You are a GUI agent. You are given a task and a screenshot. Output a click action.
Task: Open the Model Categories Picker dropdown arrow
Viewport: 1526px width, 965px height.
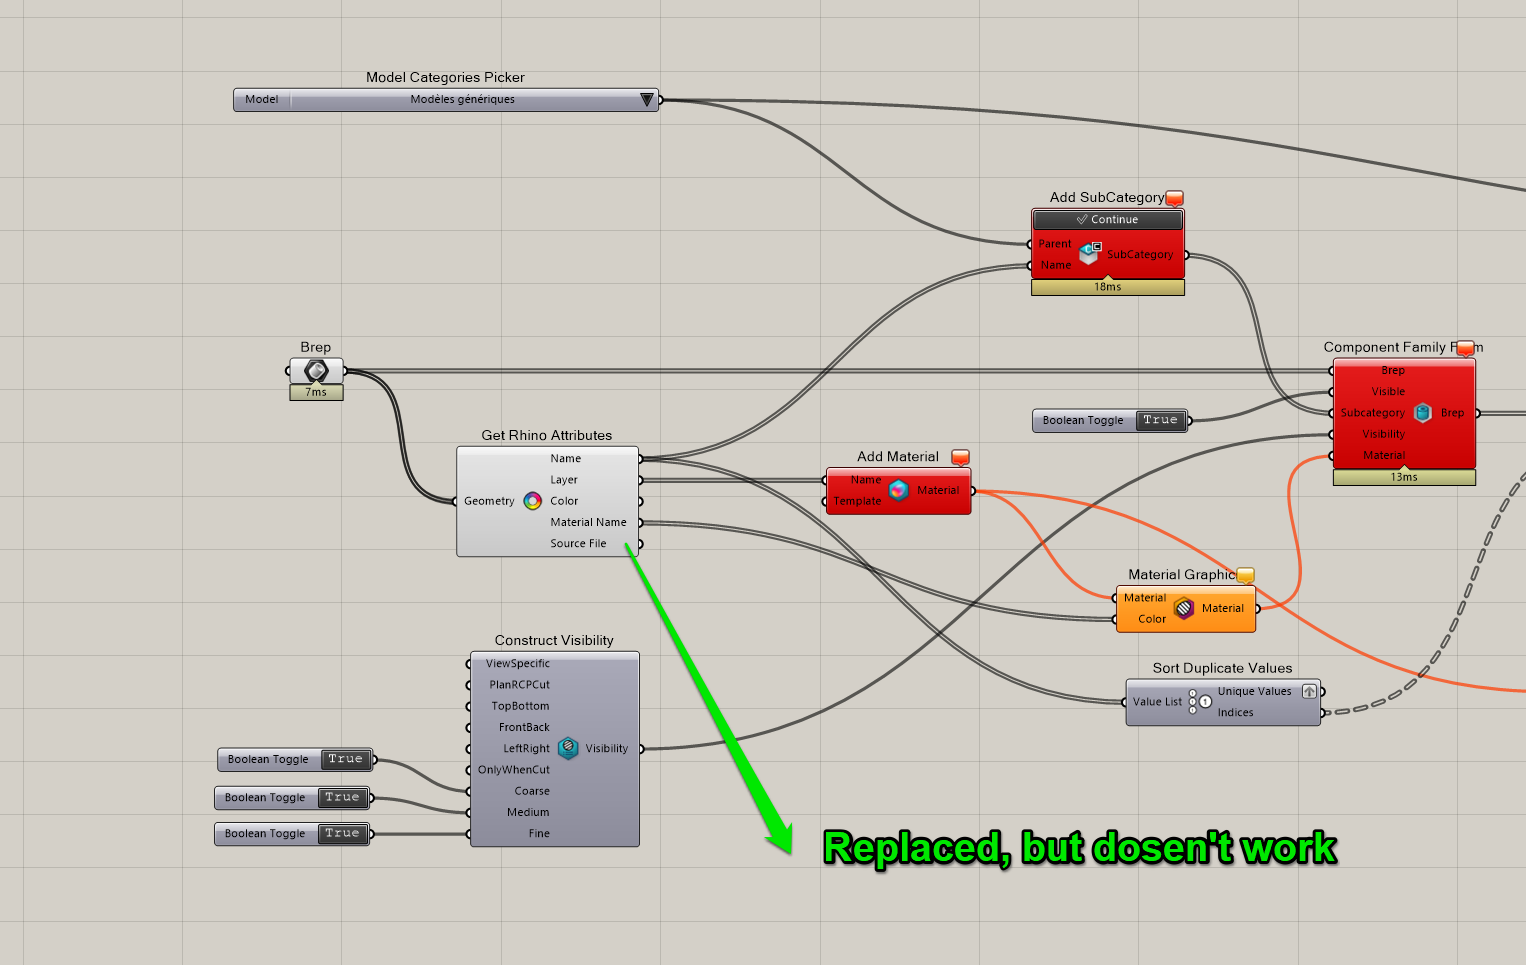point(647,100)
